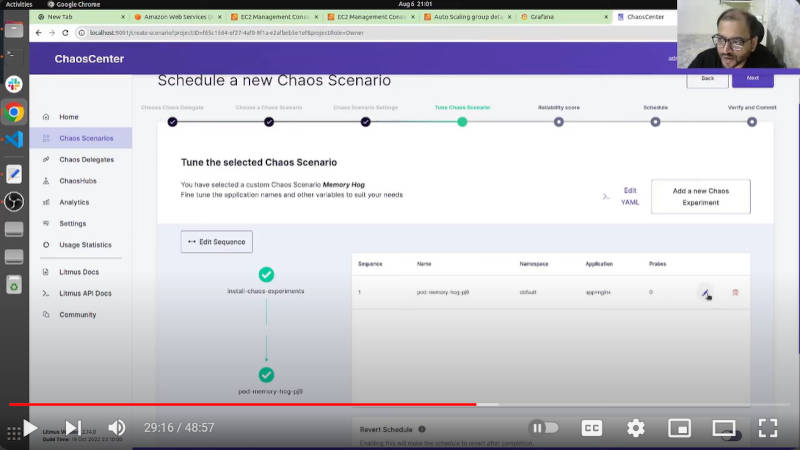This screenshot has width=800, height=450.
Task: Mute the video volume
Action: 117,428
